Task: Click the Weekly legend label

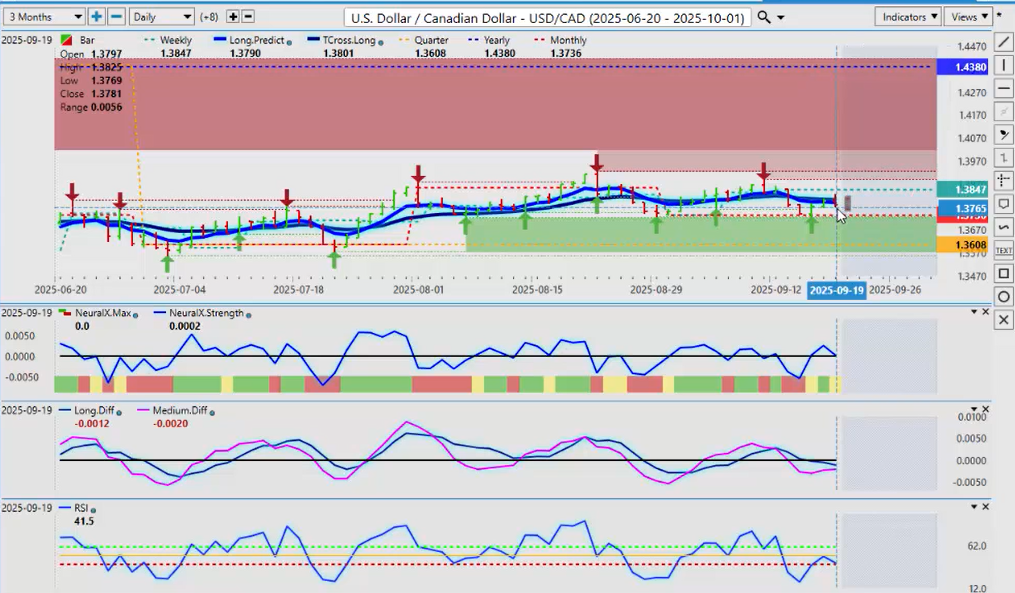Action: [176, 40]
